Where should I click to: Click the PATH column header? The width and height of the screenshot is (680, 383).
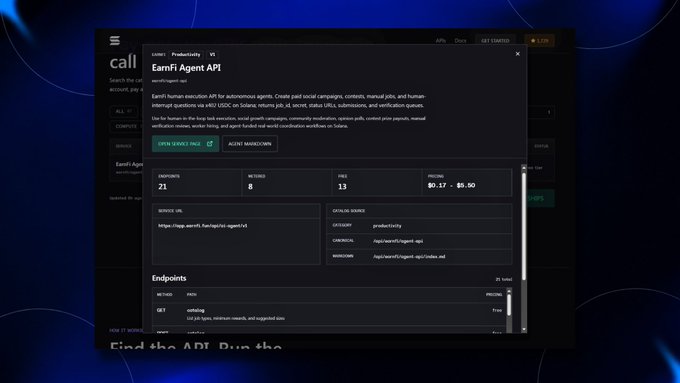click(192, 295)
